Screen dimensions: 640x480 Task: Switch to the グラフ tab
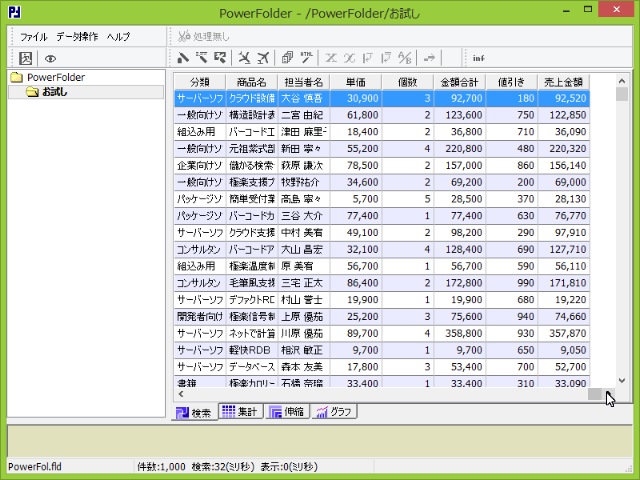coord(334,411)
